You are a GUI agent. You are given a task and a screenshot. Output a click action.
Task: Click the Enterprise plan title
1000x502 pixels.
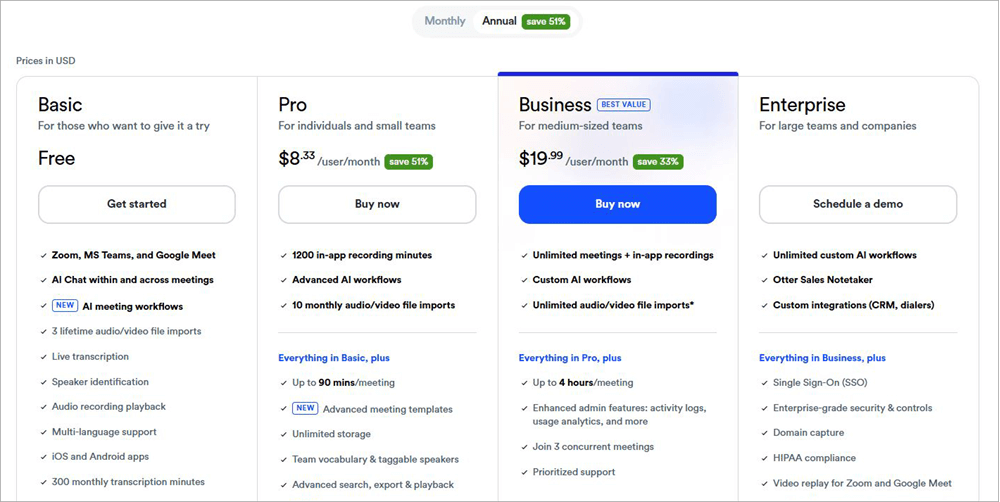coord(802,105)
